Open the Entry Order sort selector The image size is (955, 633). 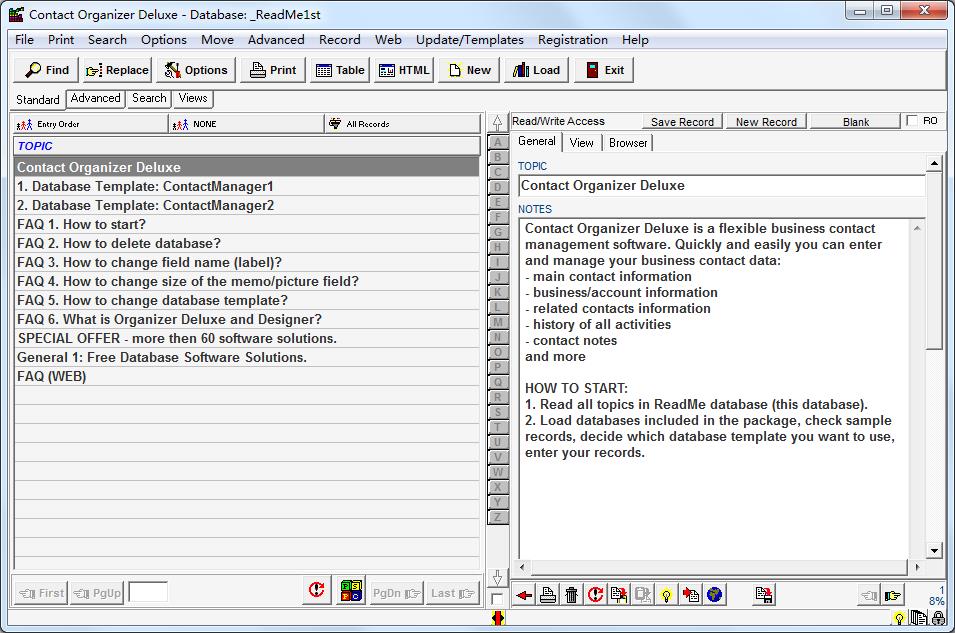tap(90, 124)
